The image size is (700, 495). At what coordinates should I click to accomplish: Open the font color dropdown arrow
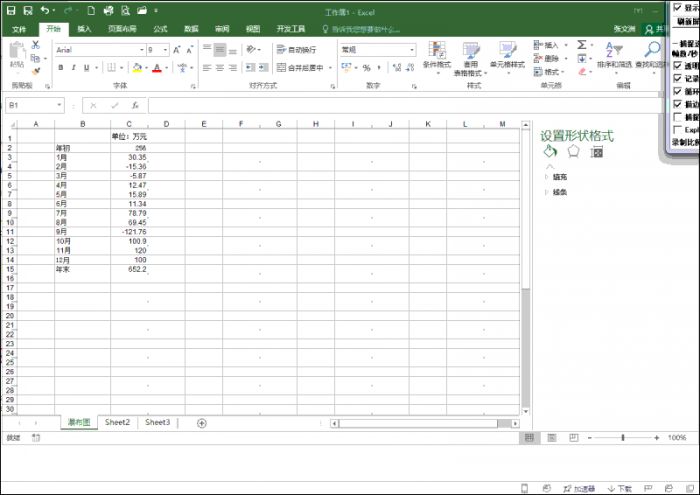point(166,68)
